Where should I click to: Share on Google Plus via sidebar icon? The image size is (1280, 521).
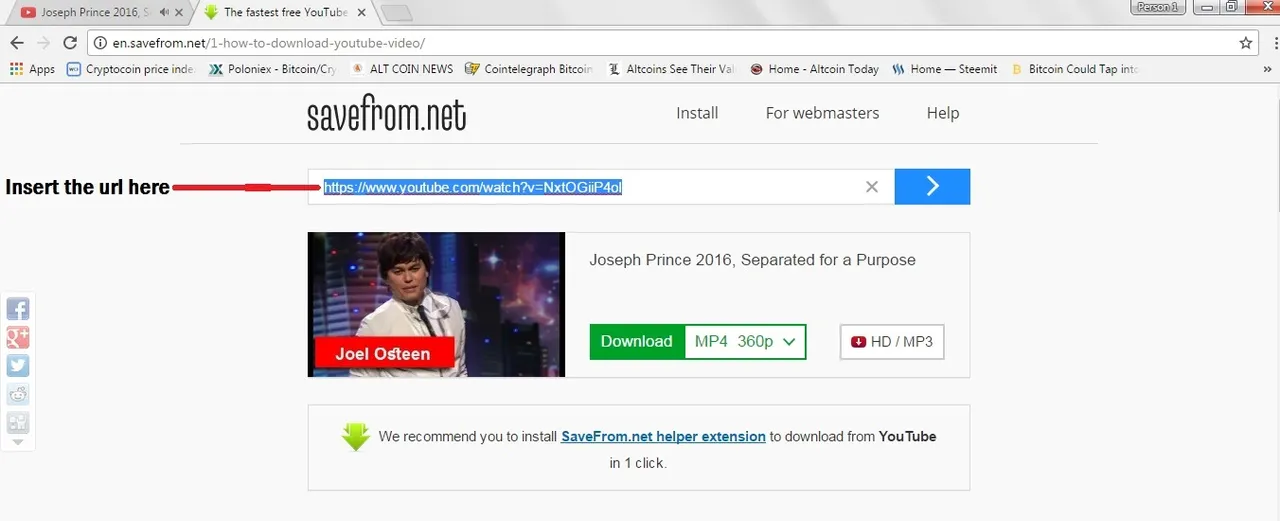tap(18, 337)
